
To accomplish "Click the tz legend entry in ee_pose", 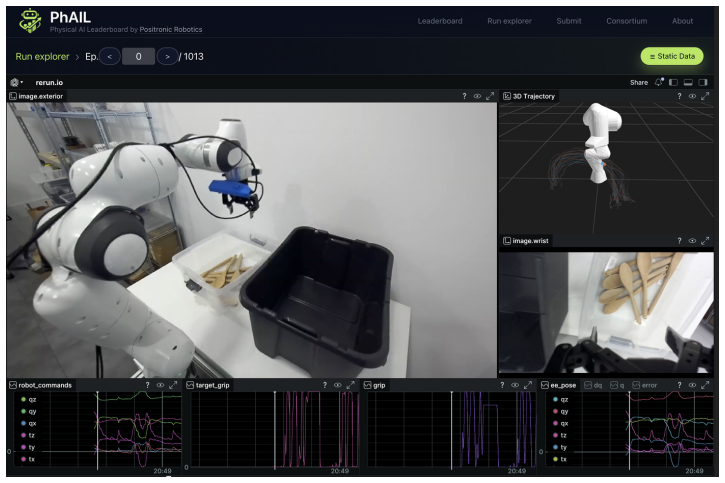I will point(559,435).
